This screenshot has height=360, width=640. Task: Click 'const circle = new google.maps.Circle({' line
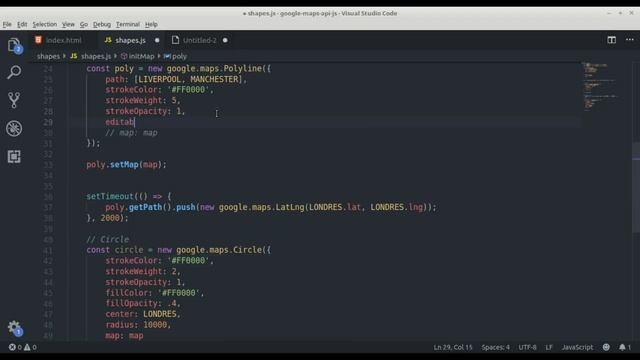[x=178, y=250]
